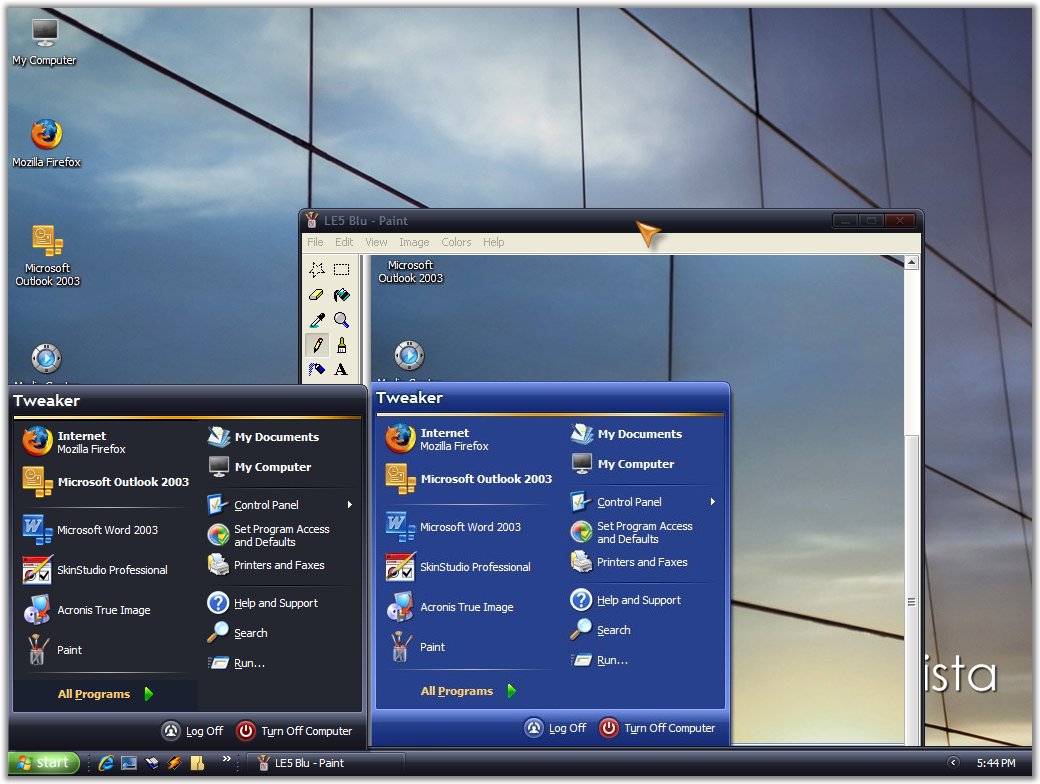This screenshot has width=1040, height=784.
Task: Click the orange lightning quick launch icon
Action: click(x=174, y=763)
